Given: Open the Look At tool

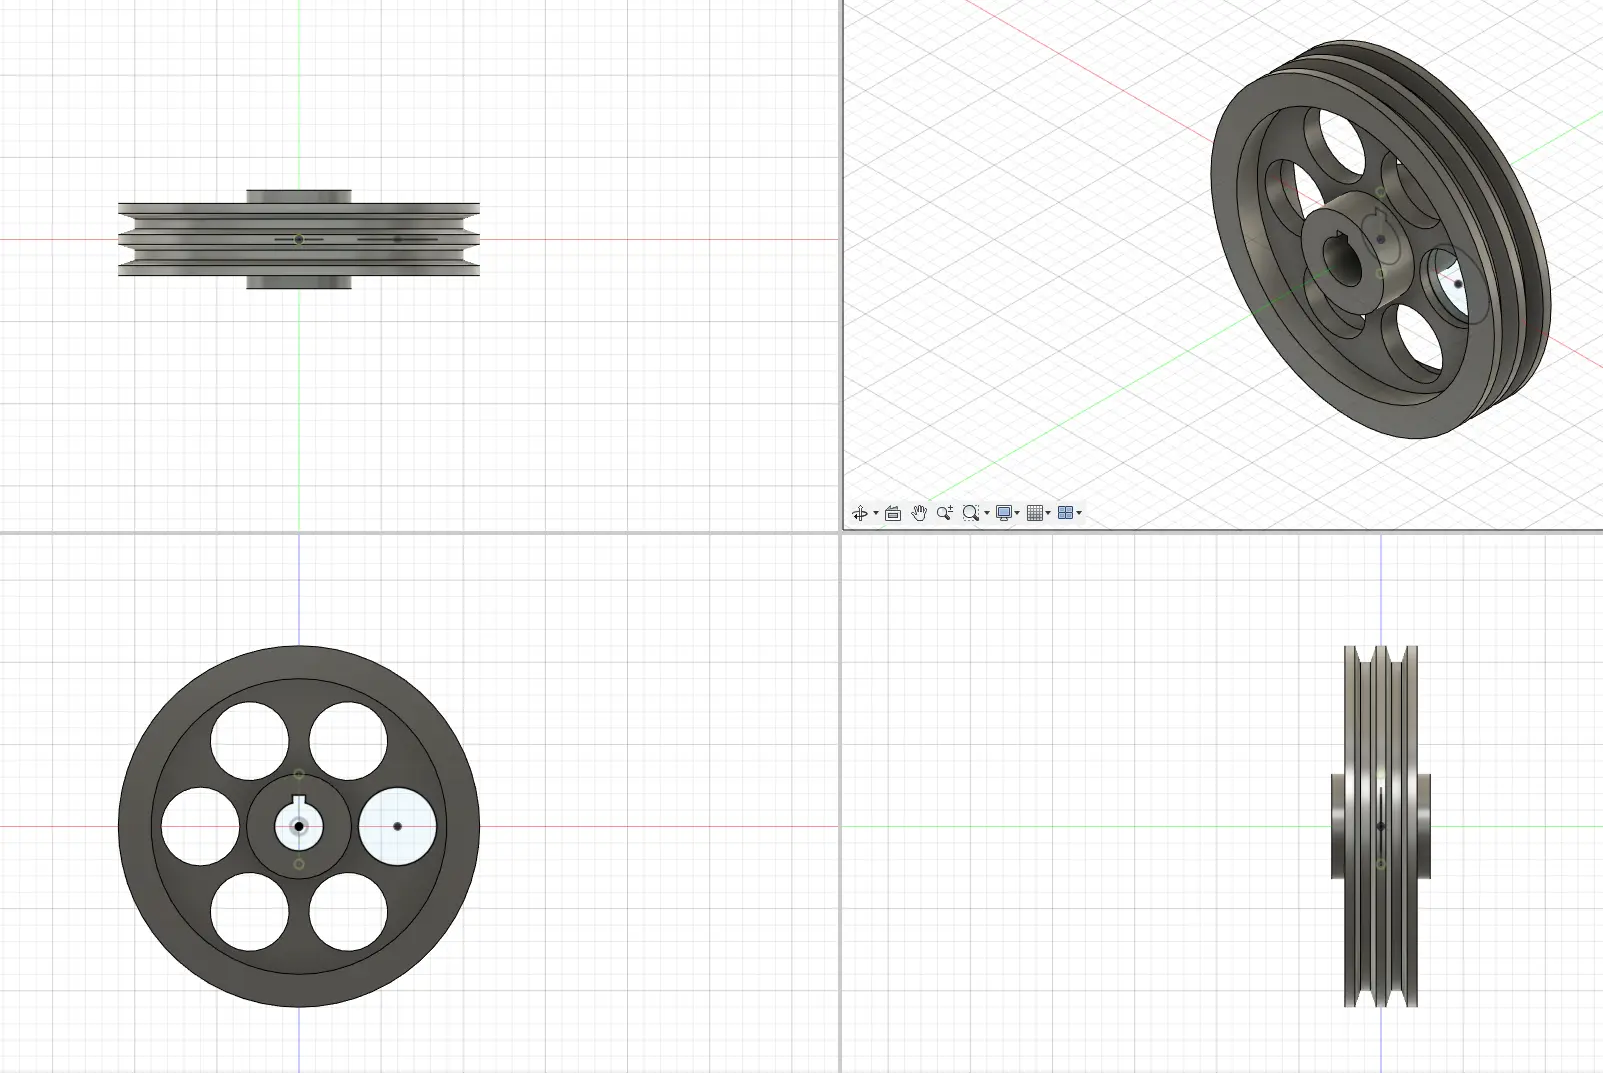Looking at the screenshot, I should [893, 514].
